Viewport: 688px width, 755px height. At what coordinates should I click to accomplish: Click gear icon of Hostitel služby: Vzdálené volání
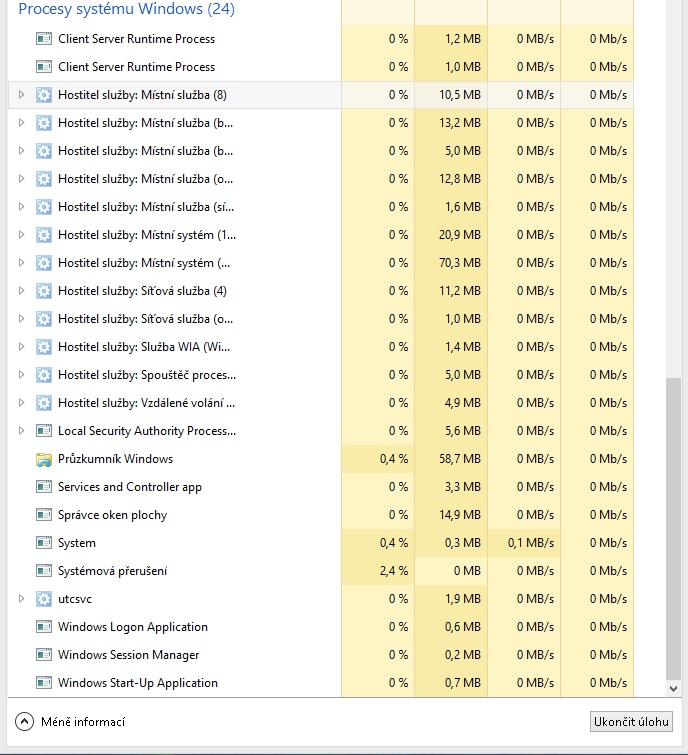tap(44, 403)
